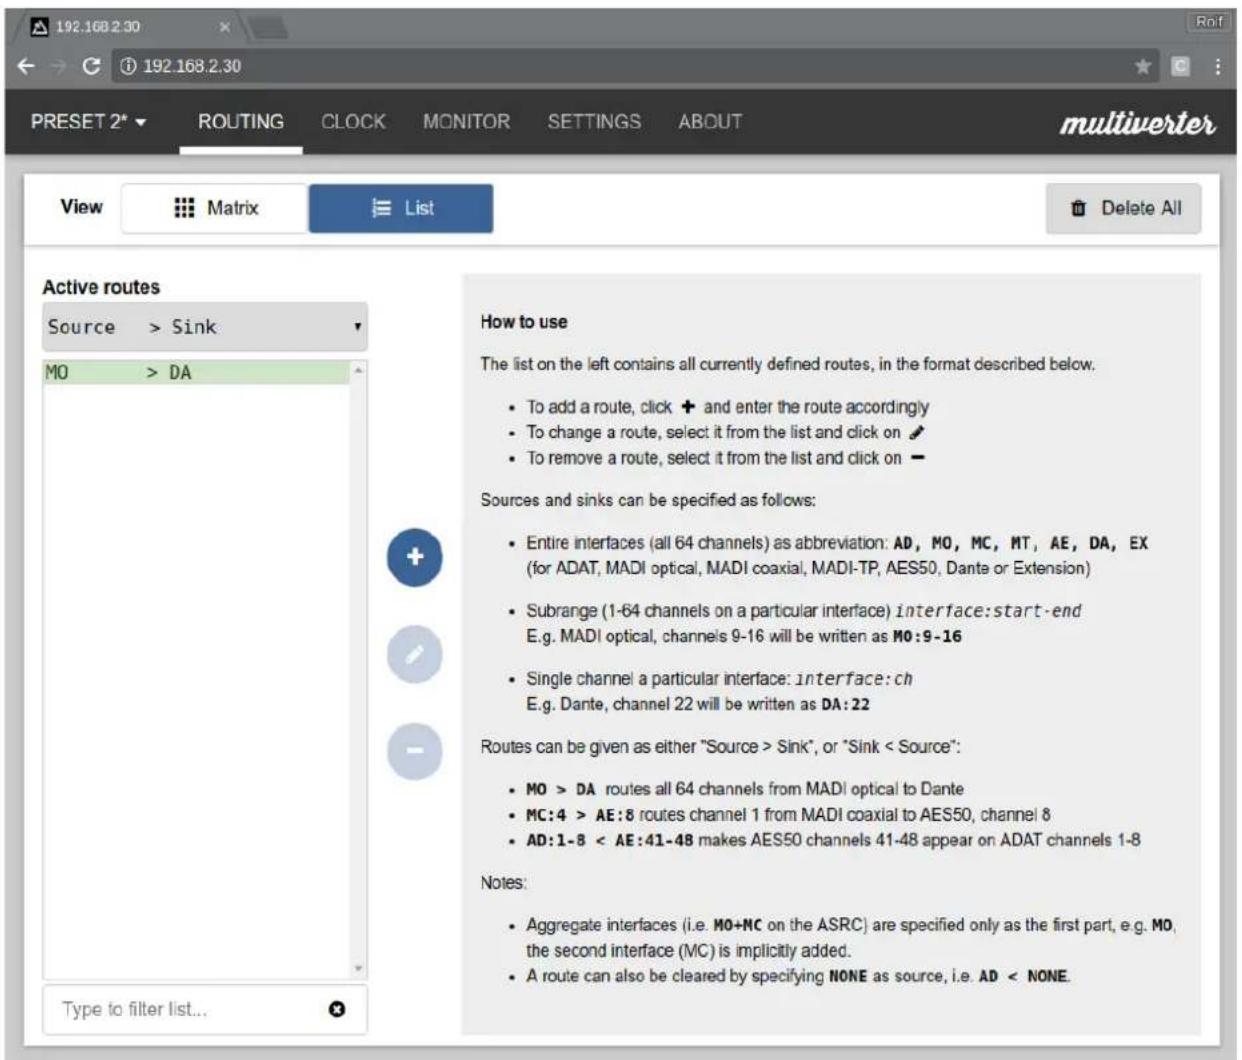Viewport: 1242px width, 1060px height.
Task: Switch to Matrix view
Action: [x=214, y=208]
